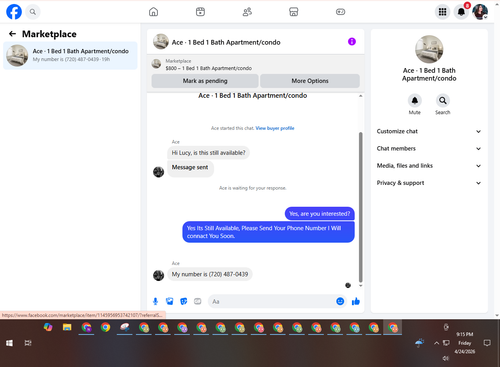The image size is (500, 367).
Task: Show hidden system tray icons
Action: [x=436, y=343]
